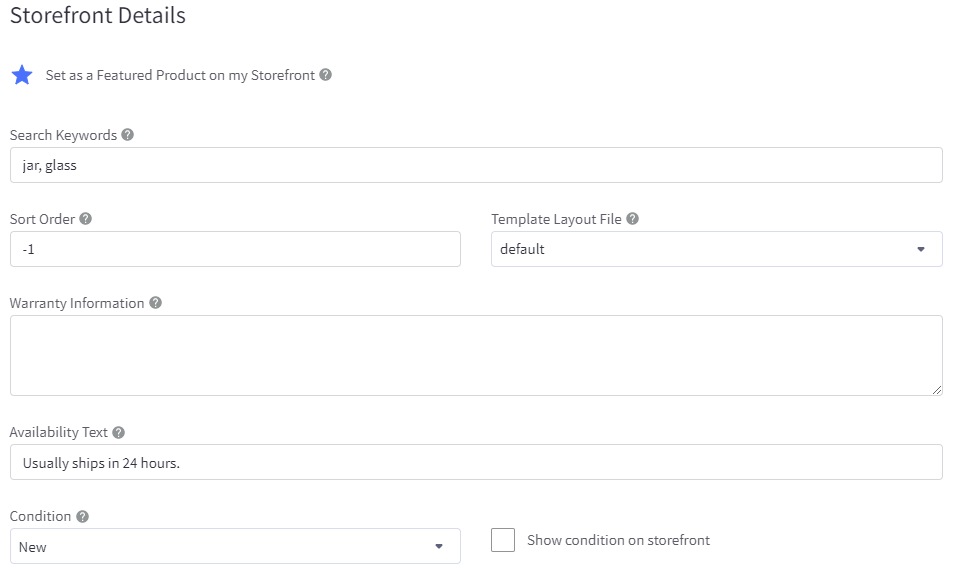Click the Warranty Information field label
955x578 pixels.
coord(77,303)
